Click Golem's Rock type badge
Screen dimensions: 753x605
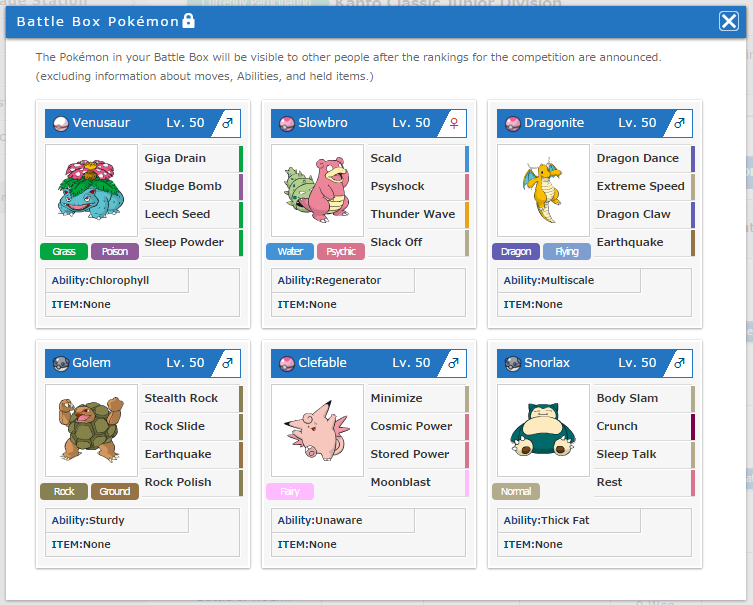[x=64, y=491]
